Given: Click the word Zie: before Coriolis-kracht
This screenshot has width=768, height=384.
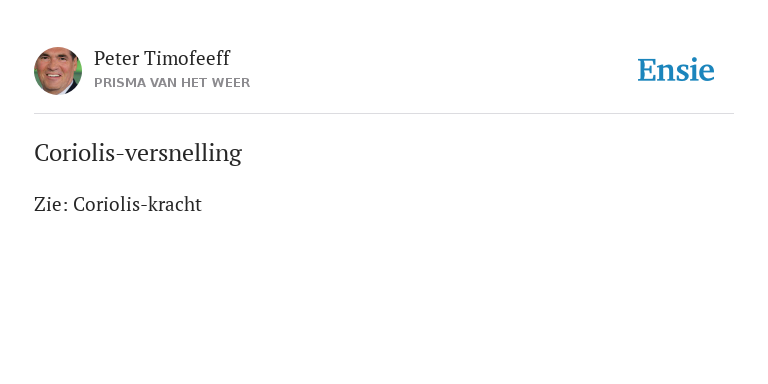Looking at the screenshot, I should pos(51,204).
